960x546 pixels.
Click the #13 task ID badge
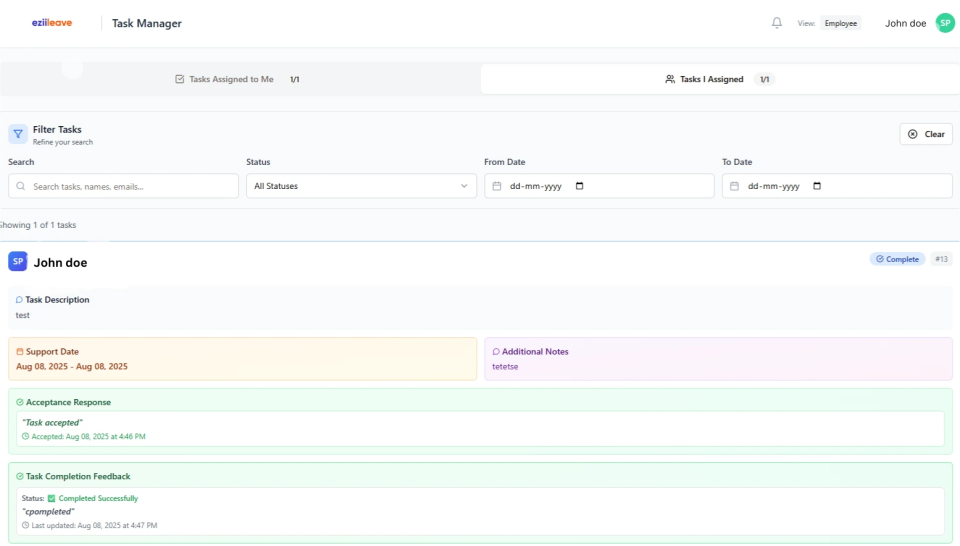[941, 259]
